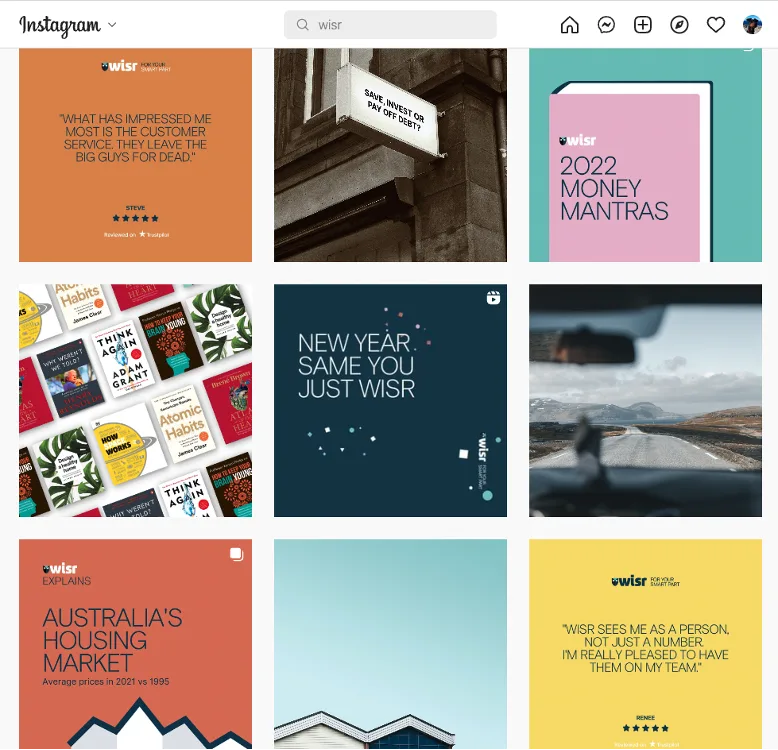The image size is (778, 750).
Task: Open the book covers collage post
Action: pyautogui.click(x=135, y=400)
